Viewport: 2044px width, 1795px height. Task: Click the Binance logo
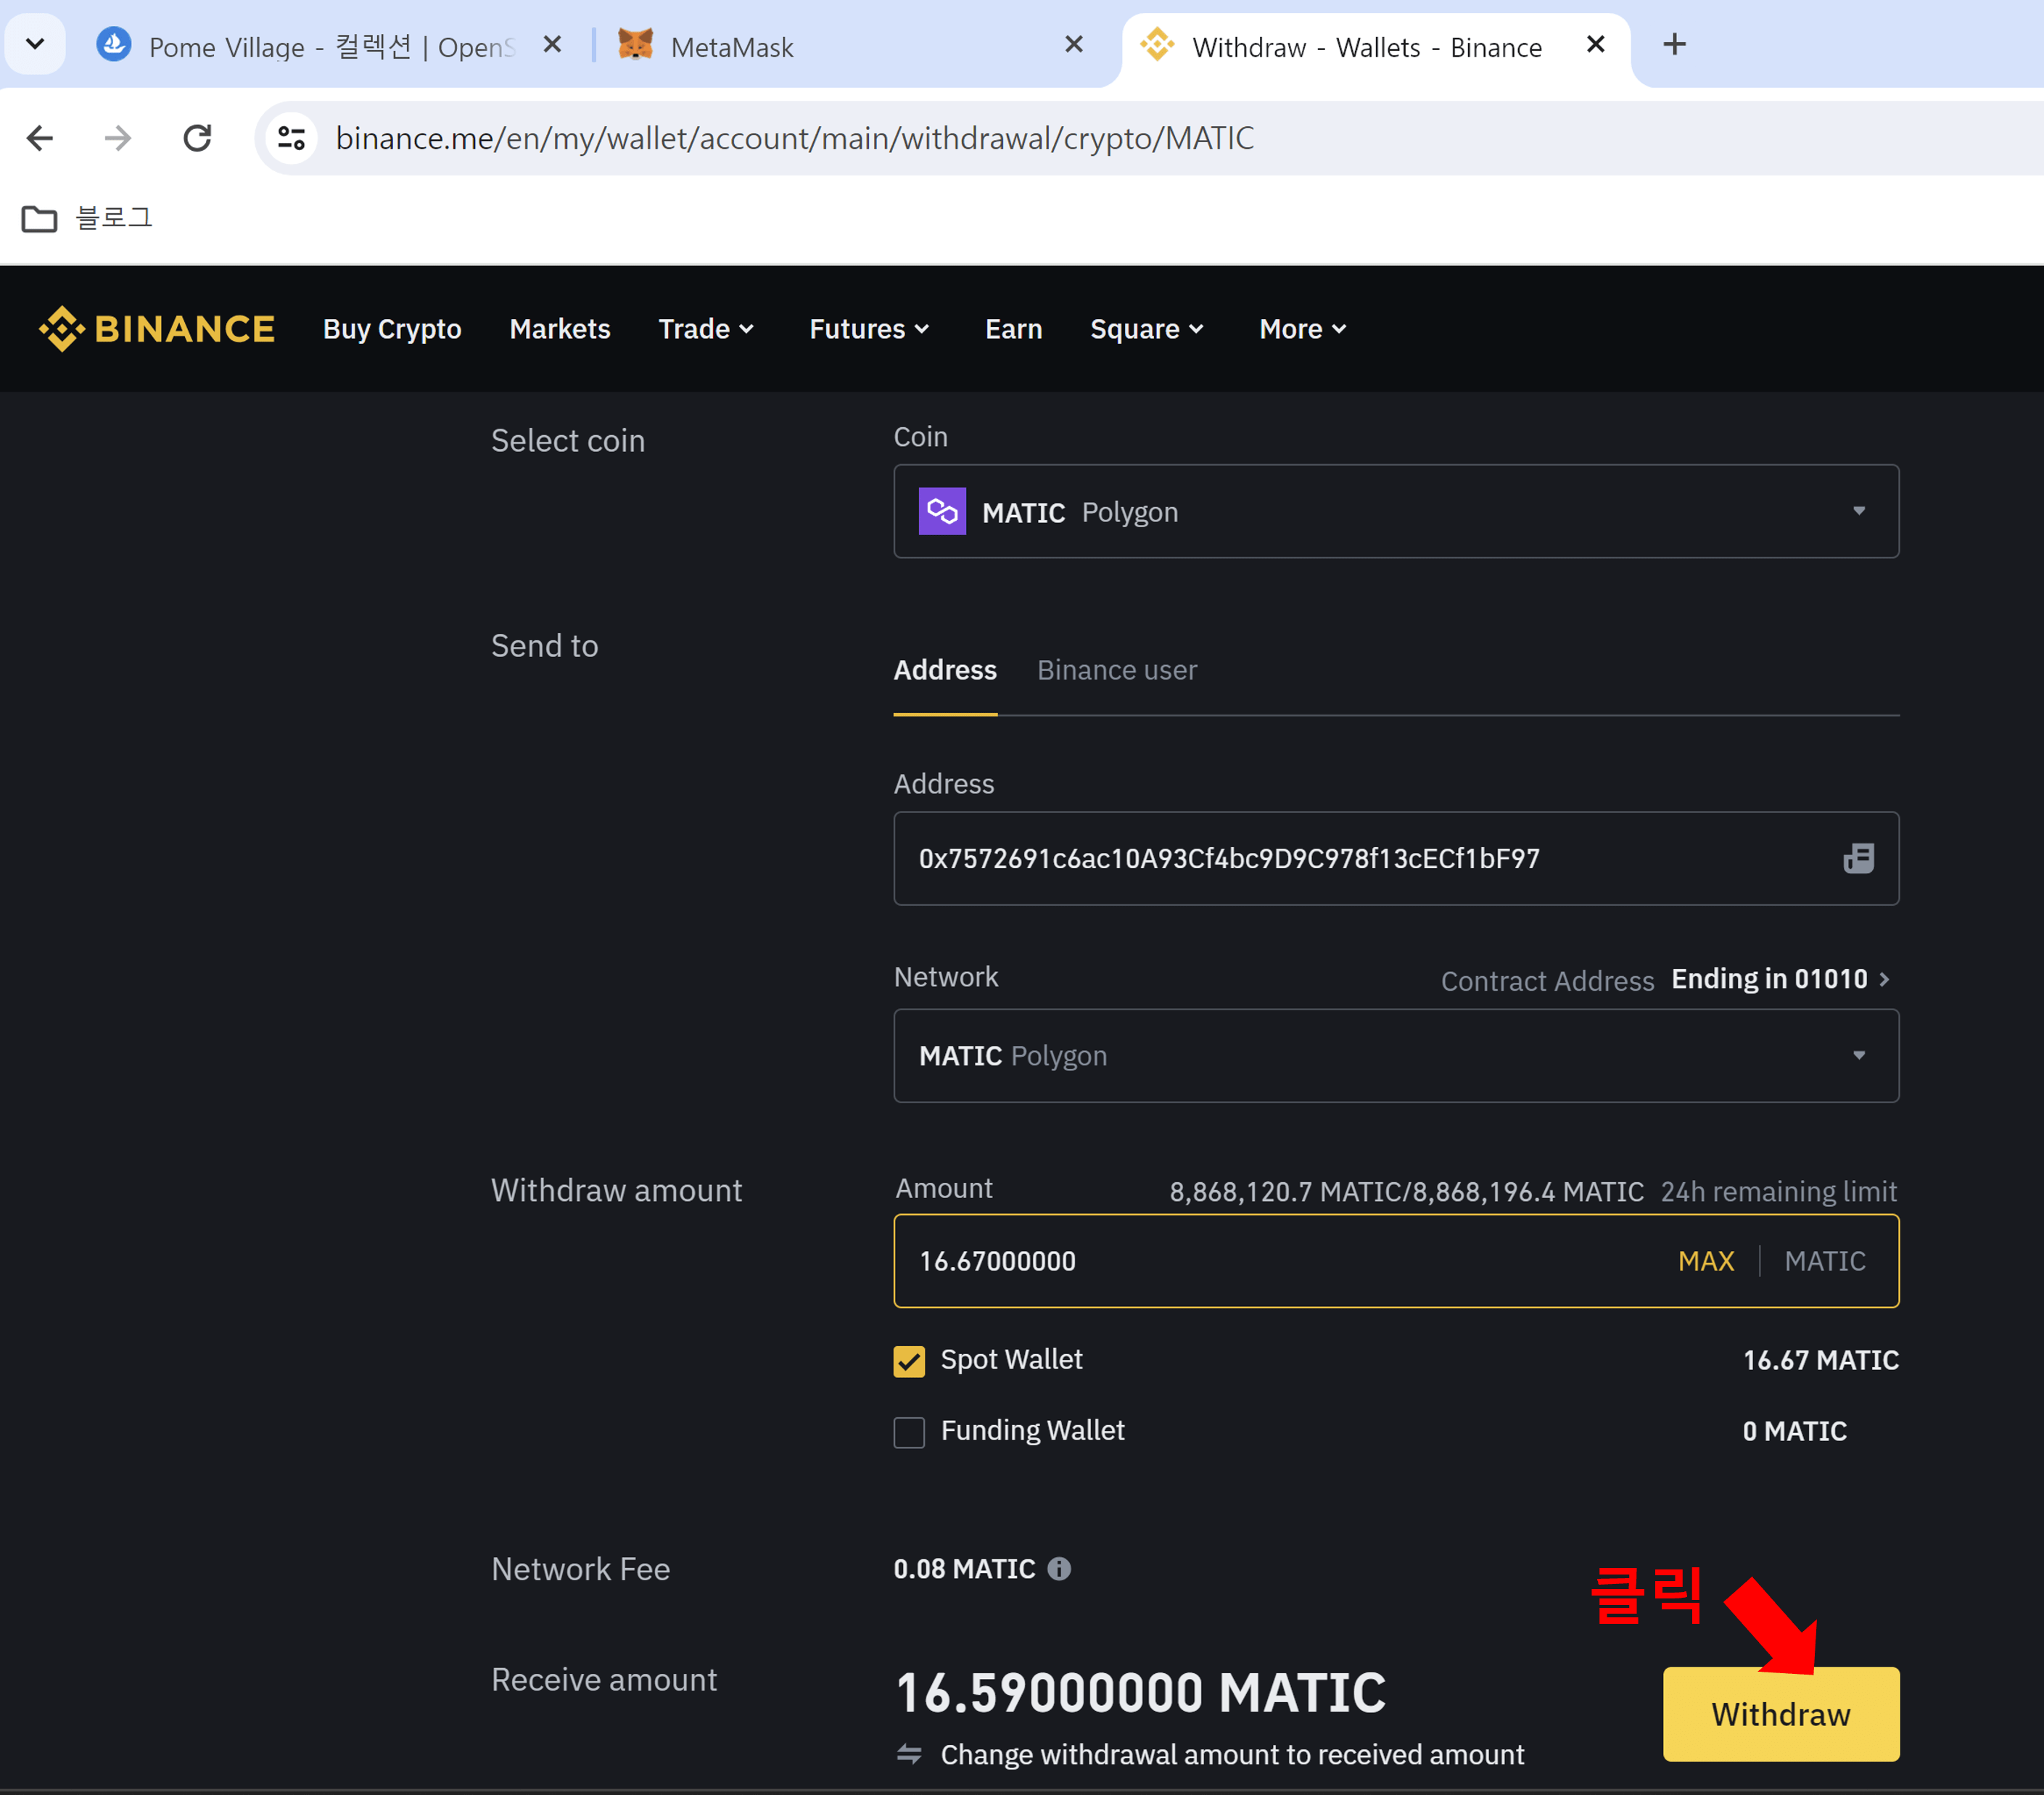click(156, 329)
